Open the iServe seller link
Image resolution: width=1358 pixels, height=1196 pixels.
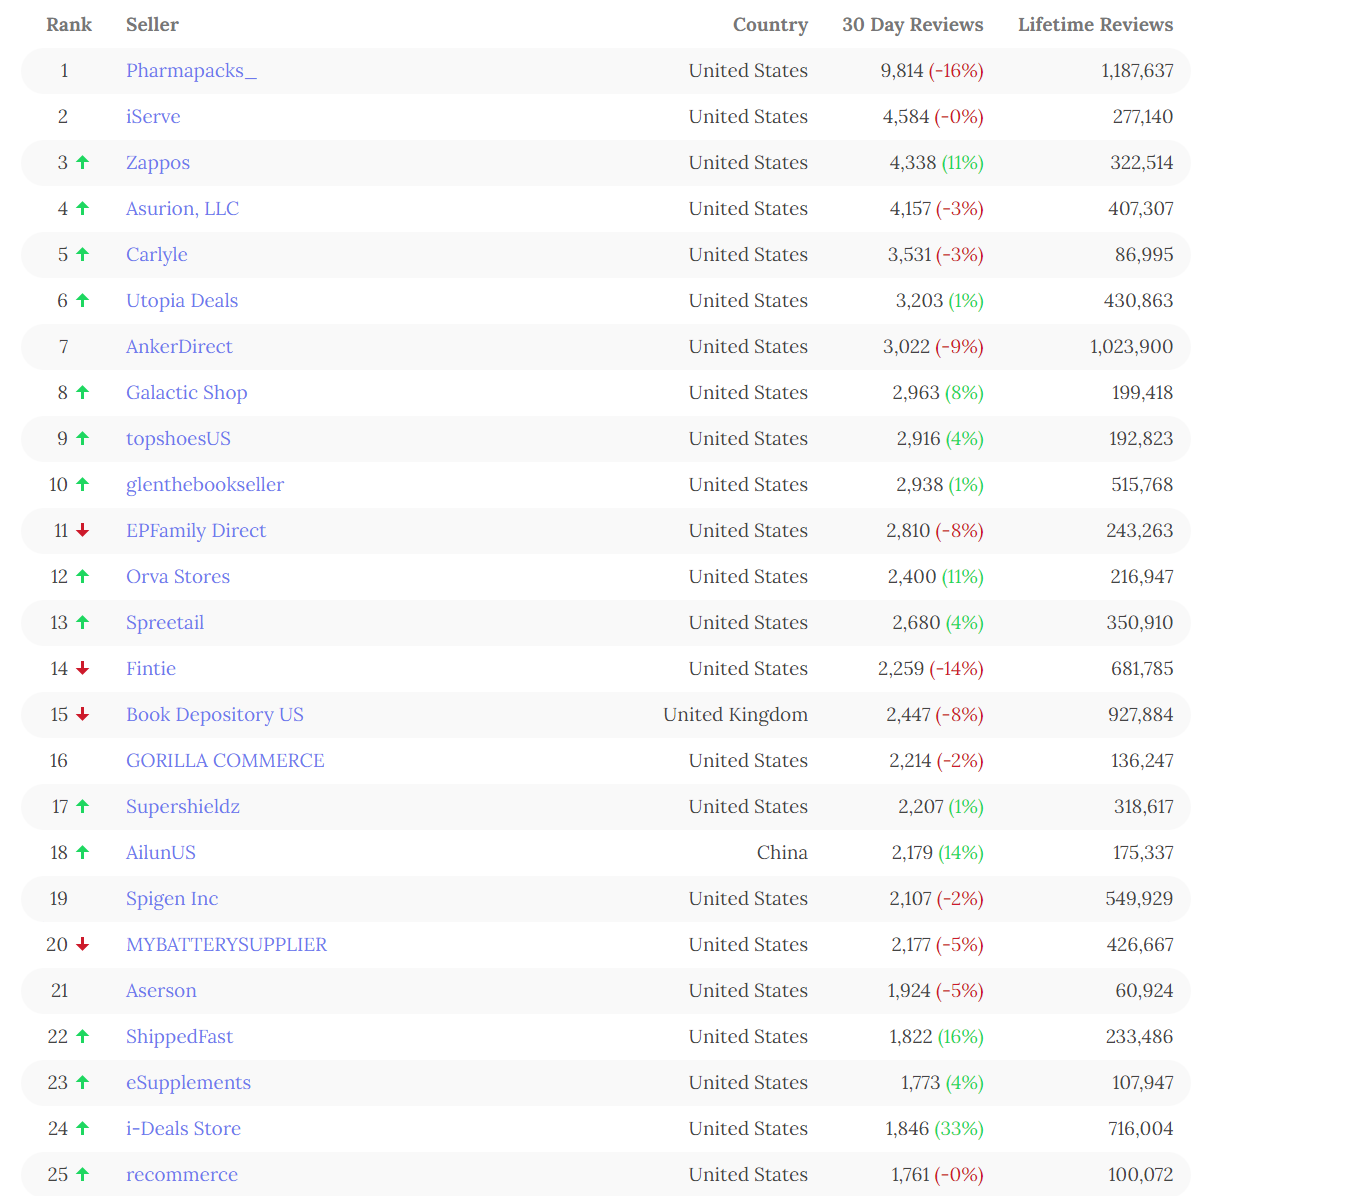click(153, 117)
